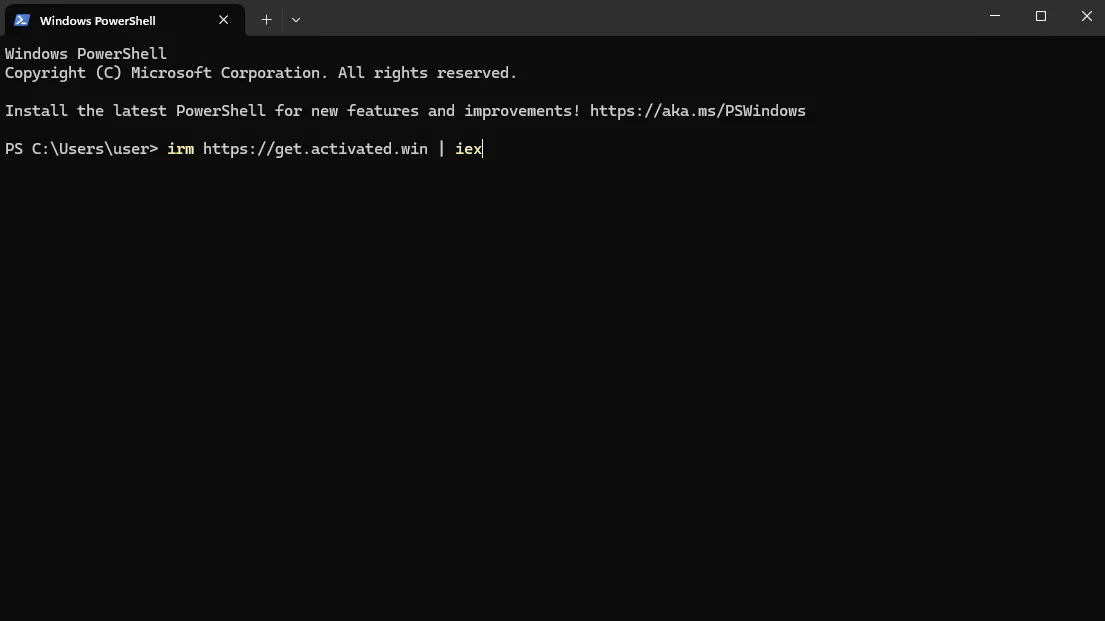
Task: Click the pipe character in the command
Action: 442,149
